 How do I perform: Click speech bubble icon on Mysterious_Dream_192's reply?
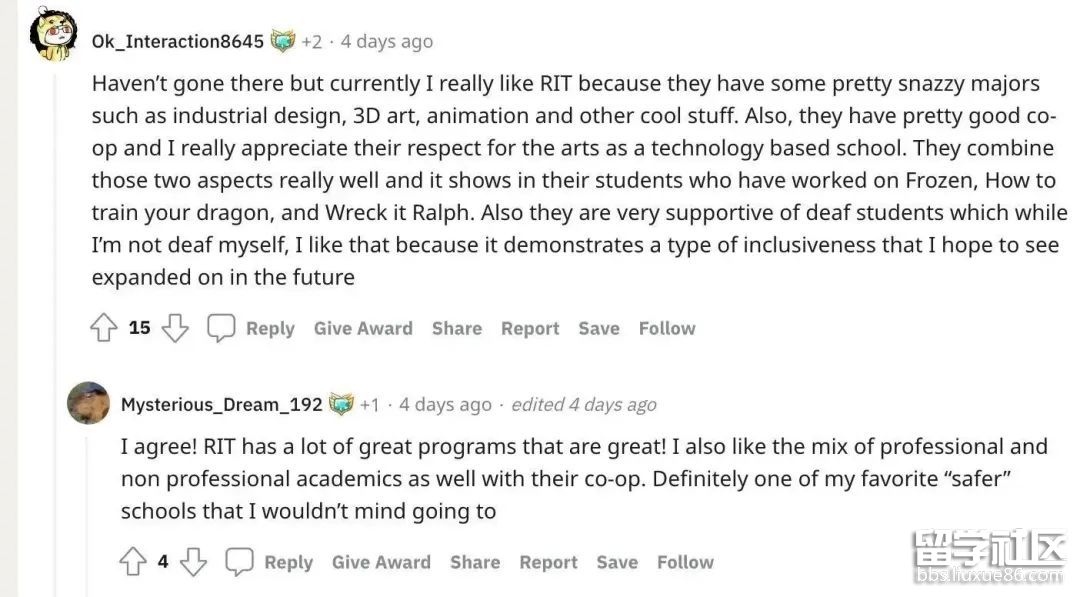click(239, 562)
